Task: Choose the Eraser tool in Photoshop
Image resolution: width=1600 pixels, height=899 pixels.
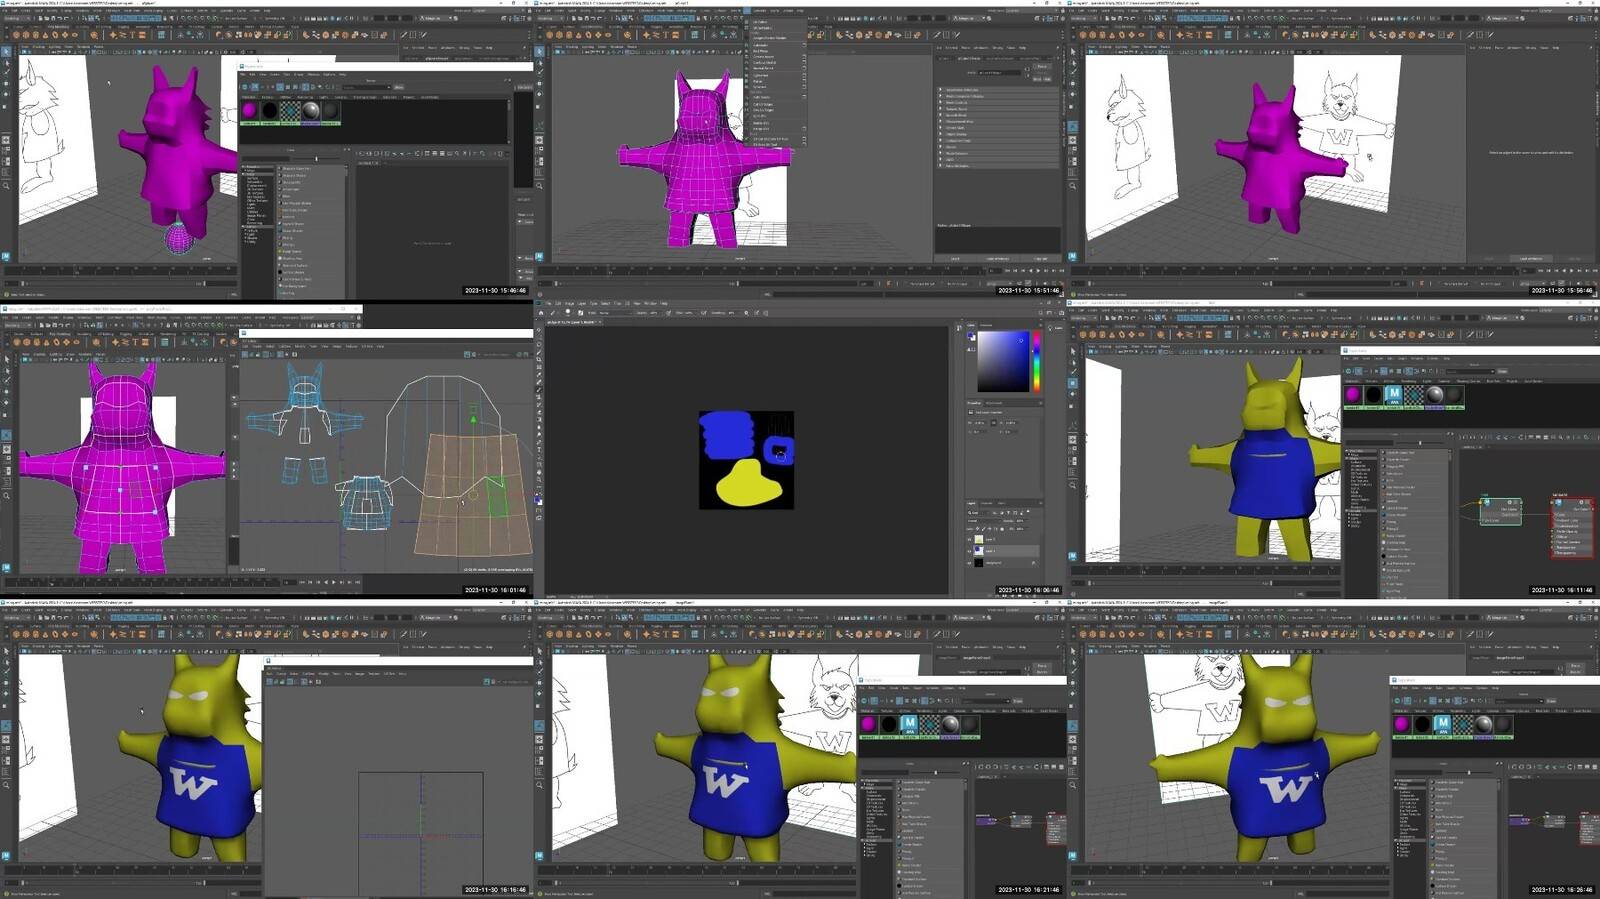Action: coord(540,413)
